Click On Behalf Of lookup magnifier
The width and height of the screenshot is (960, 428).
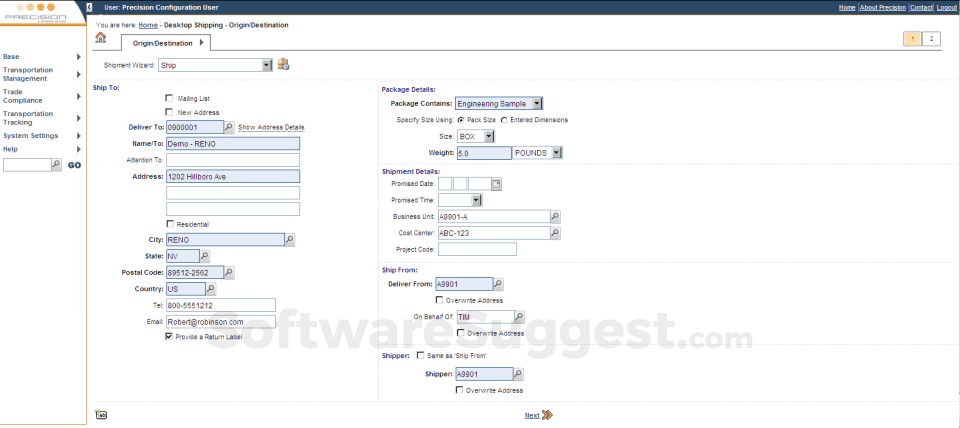[519, 317]
